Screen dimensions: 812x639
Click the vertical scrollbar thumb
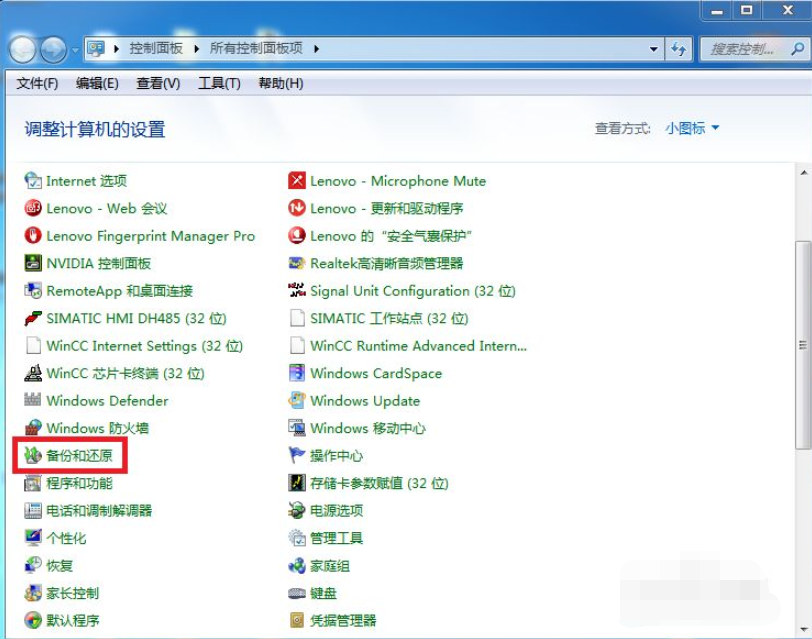(x=803, y=345)
